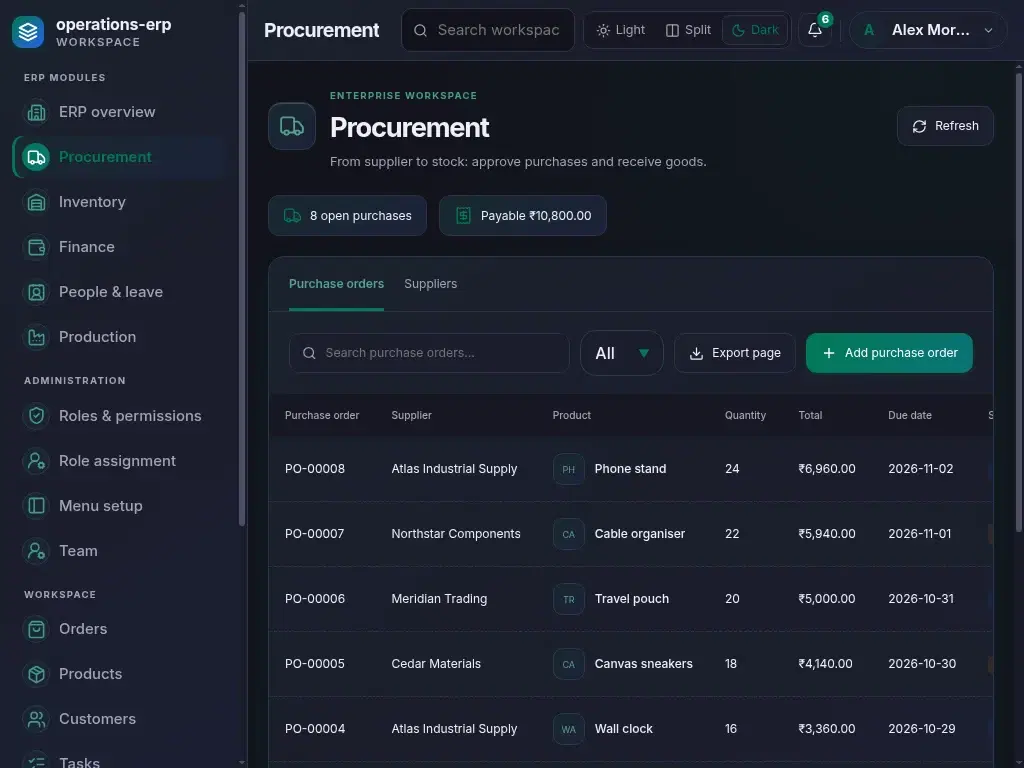Click the user avatar letter A
This screenshot has height=768, width=1024.
869,30
